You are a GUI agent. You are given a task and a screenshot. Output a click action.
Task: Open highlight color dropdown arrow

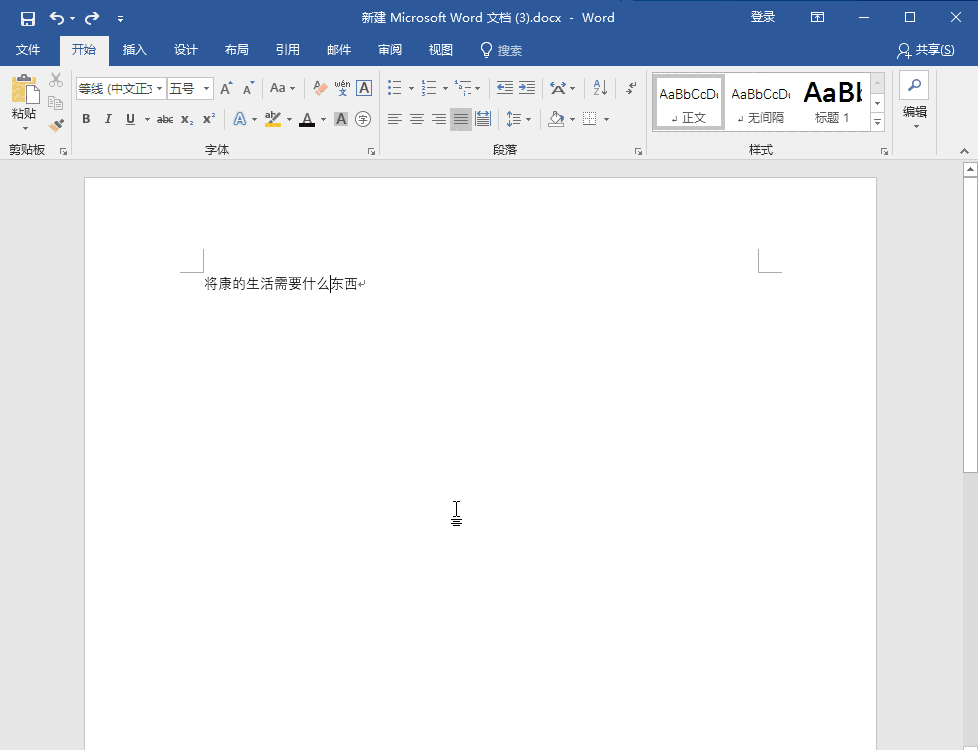(289, 119)
